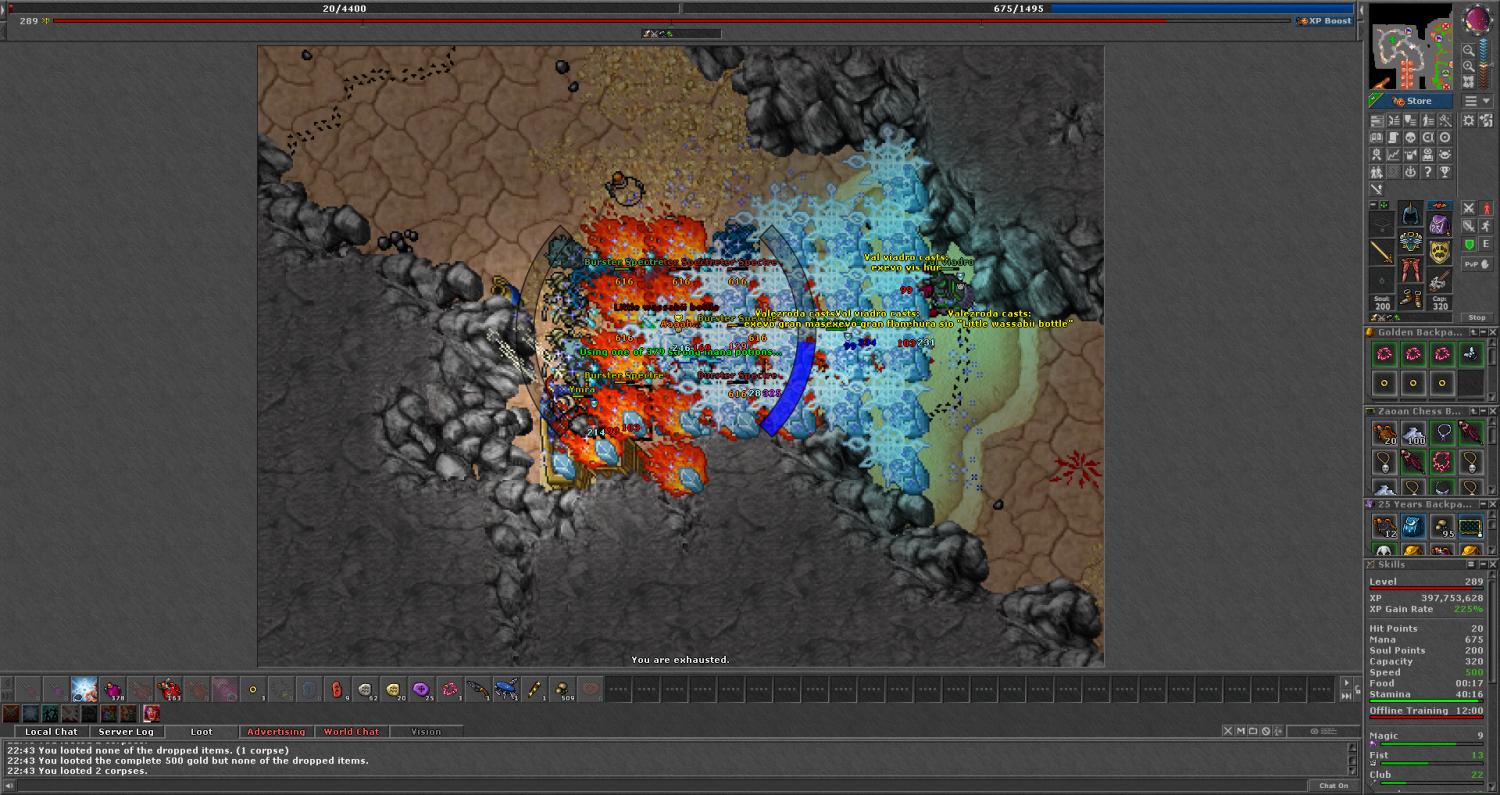Click the blue backpack in 25 Years Backpack

[x=1413, y=526]
